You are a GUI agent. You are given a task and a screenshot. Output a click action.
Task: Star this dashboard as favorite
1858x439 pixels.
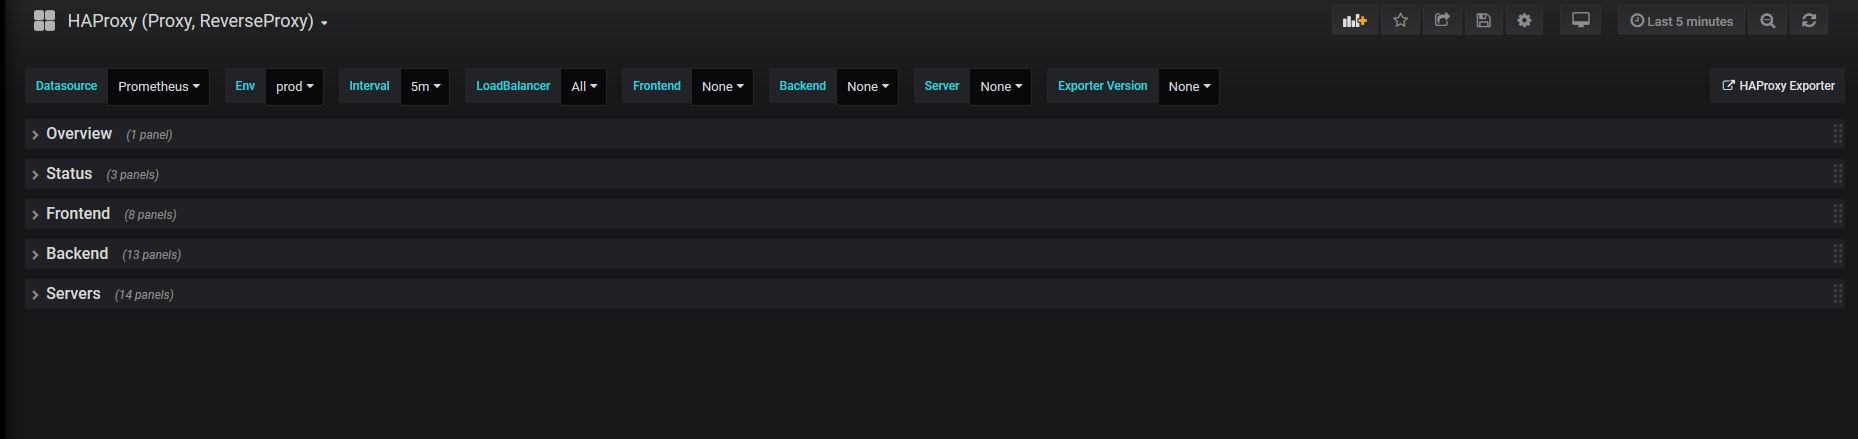click(x=1400, y=21)
